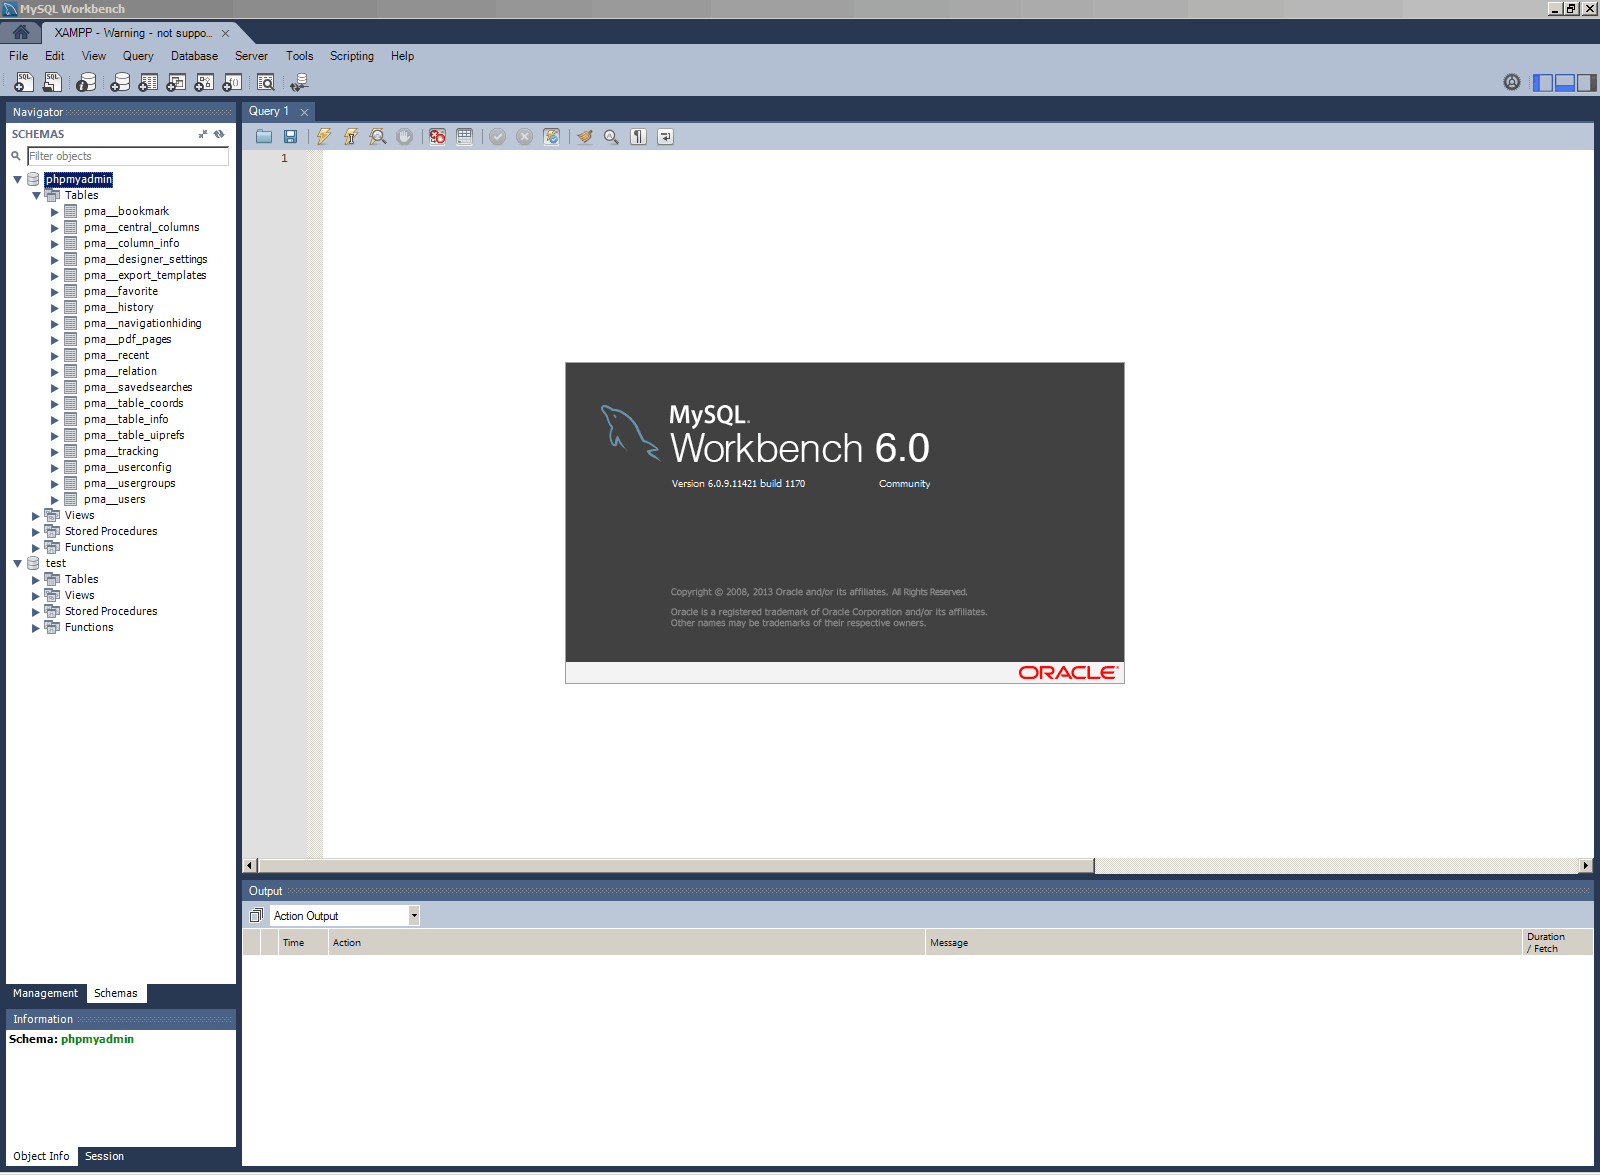1600x1175 pixels.
Task: Toggle invisible characters with the pilcrow icon
Action: [x=639, y=137]
